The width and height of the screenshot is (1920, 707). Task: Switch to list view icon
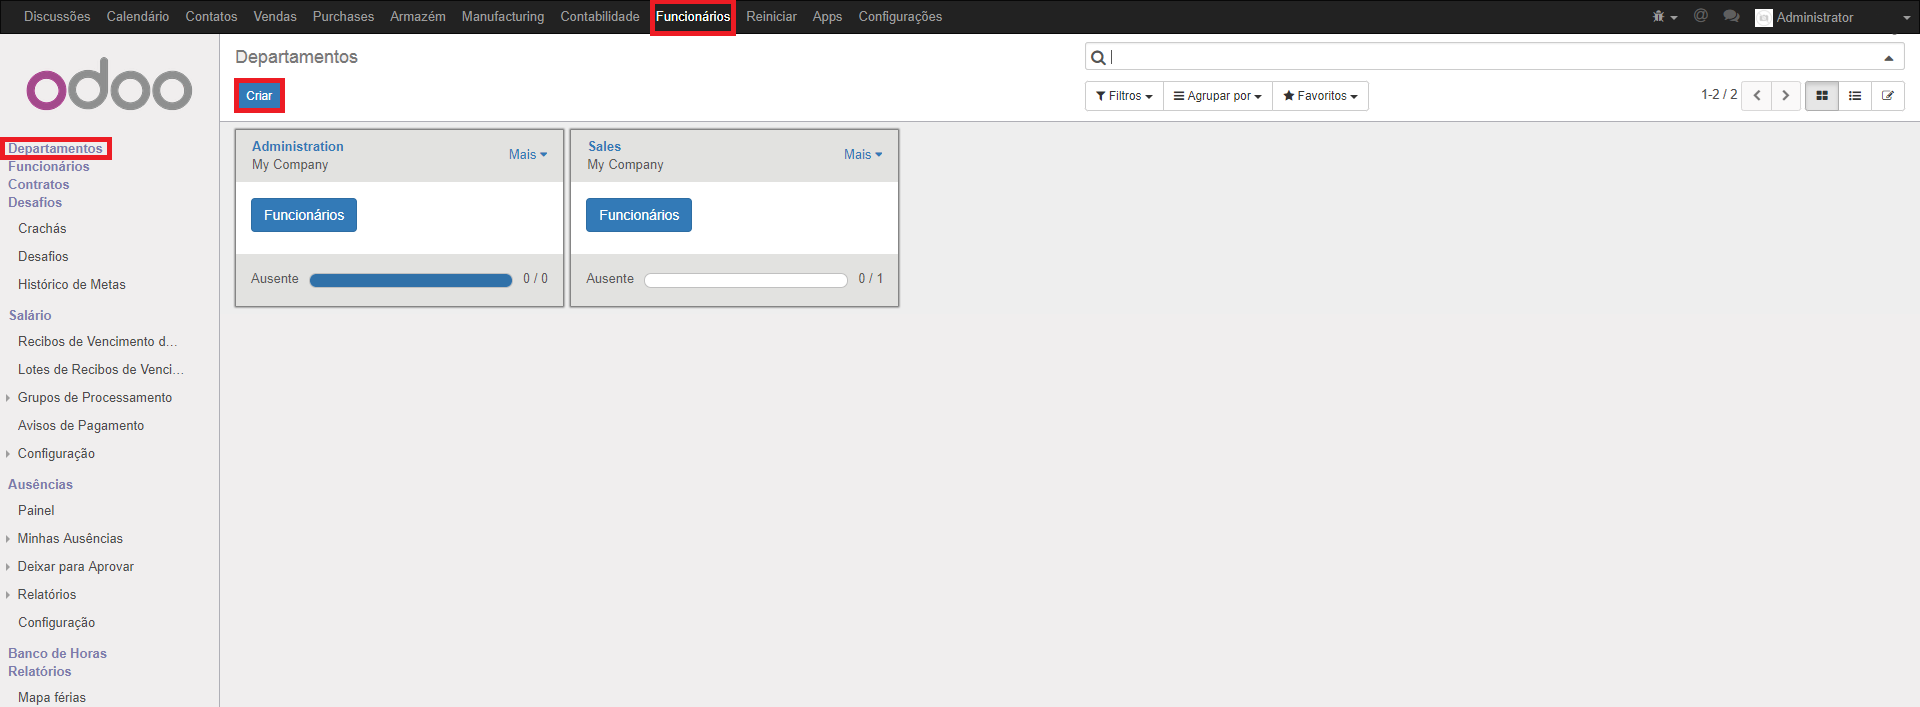click(x=1855, y=96)
